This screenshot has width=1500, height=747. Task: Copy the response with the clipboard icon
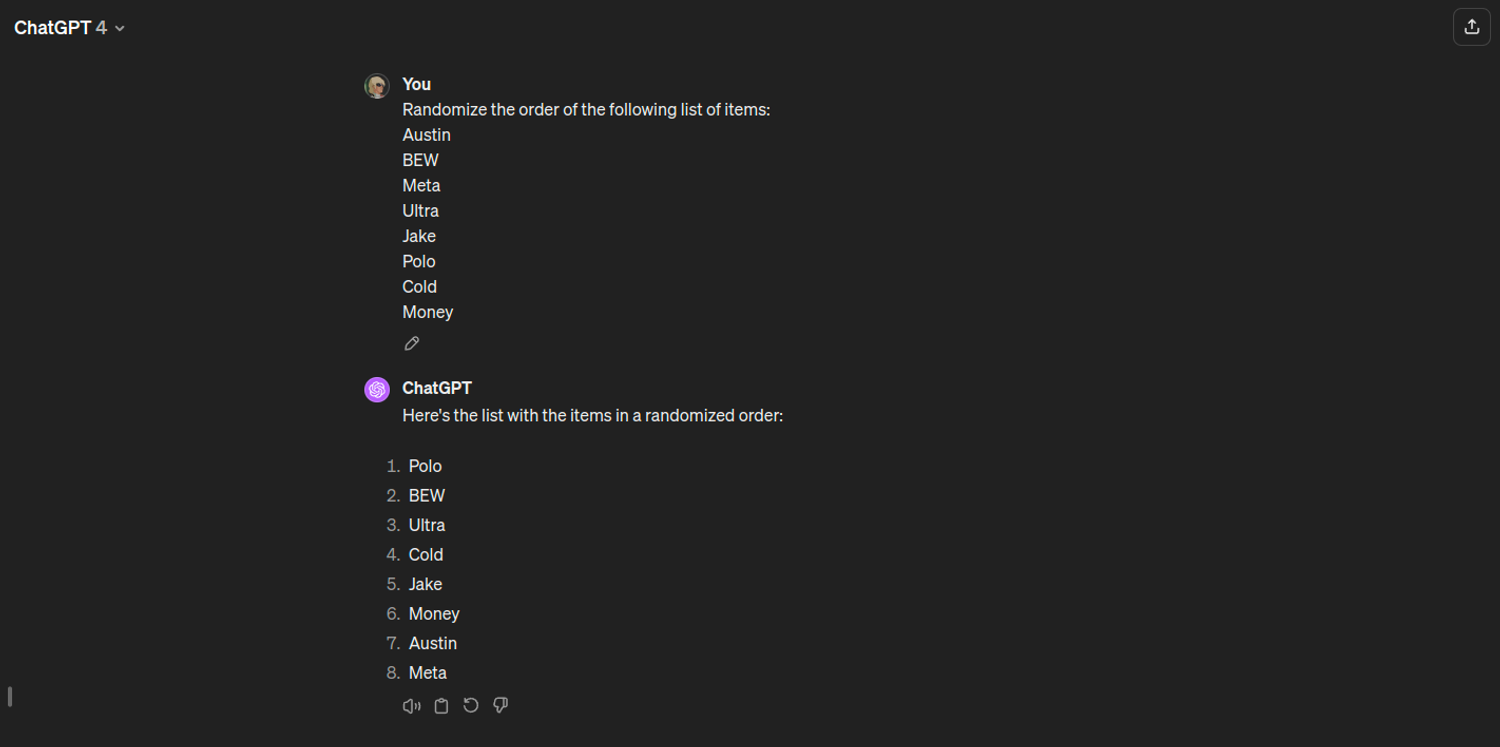click(441, 706)
